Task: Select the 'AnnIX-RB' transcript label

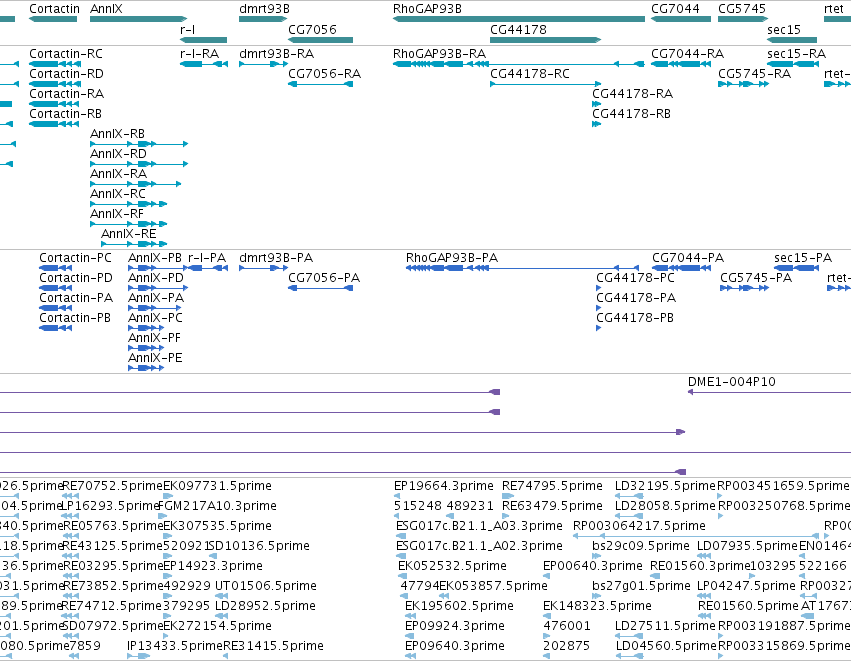Action: pos(117,134)
